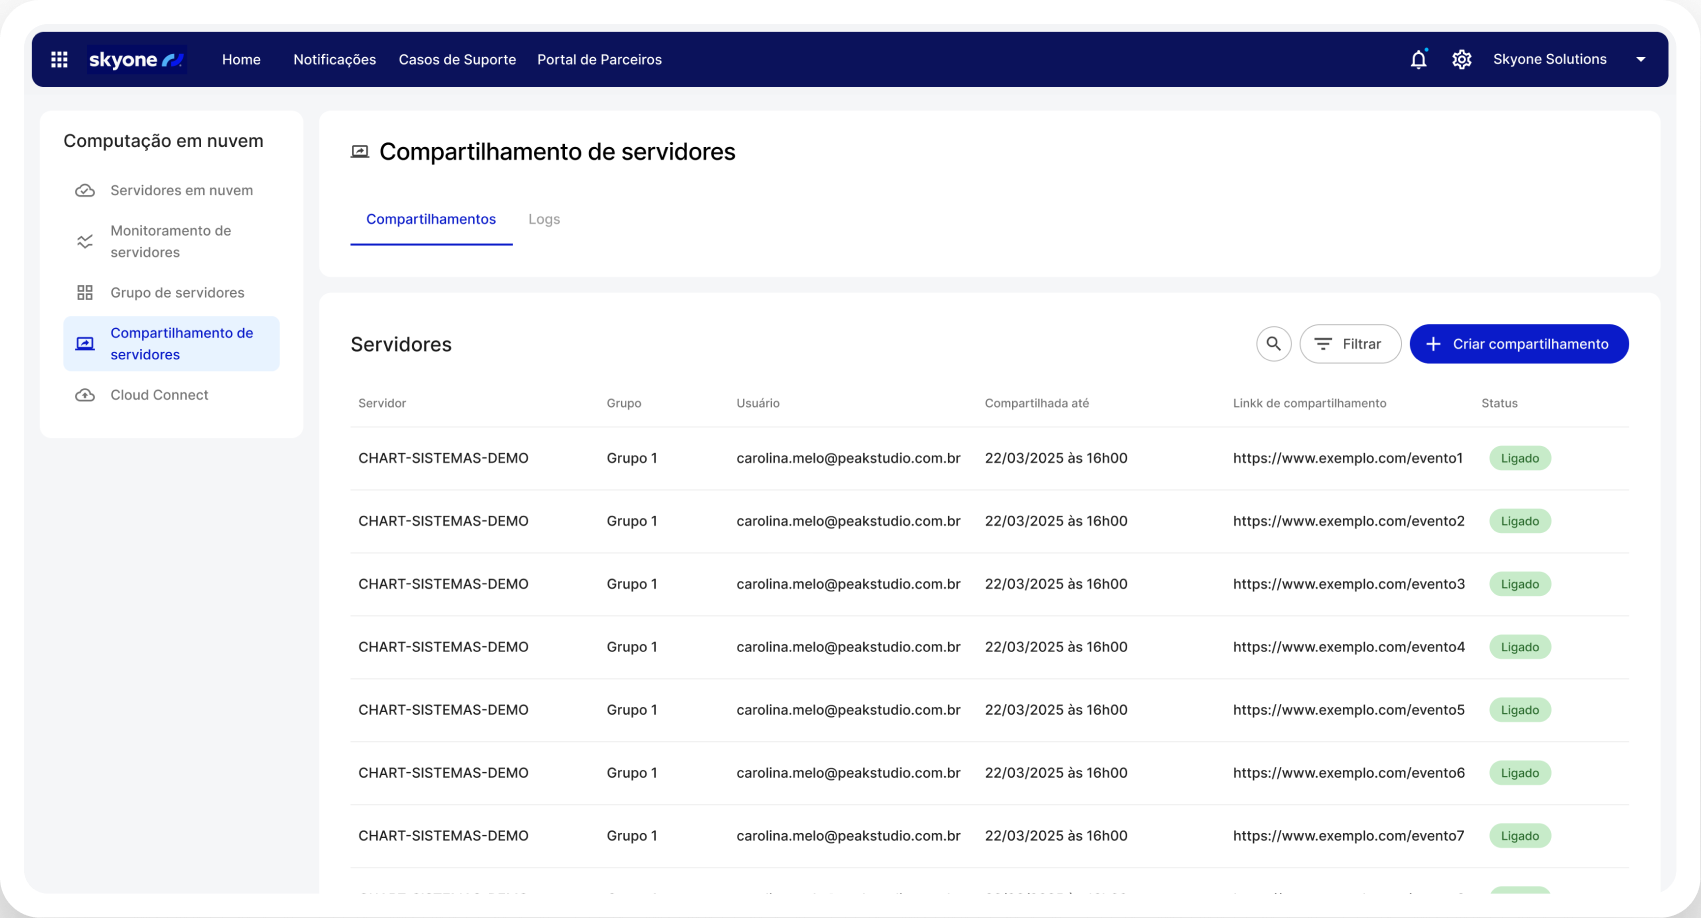Open the evento3 sharing link
Viewport: 1701px width, 918px height.
pos(1348,584)
